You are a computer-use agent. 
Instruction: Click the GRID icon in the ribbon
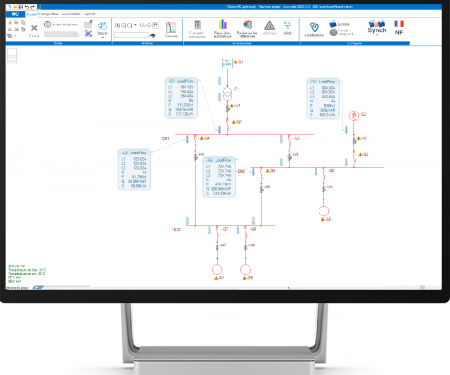click(287, 26)
